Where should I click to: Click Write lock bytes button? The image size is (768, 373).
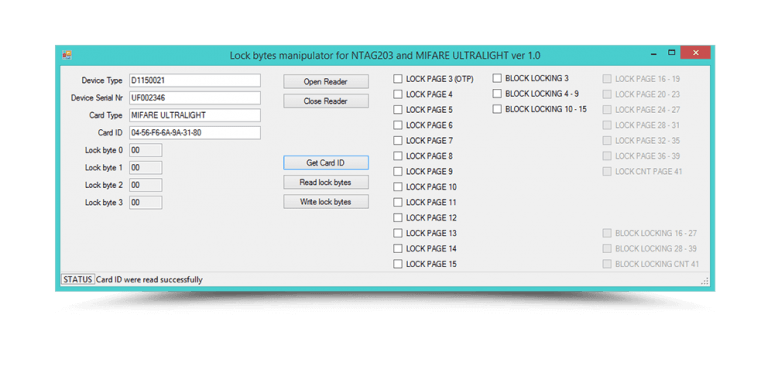click(x=326, y=202)
